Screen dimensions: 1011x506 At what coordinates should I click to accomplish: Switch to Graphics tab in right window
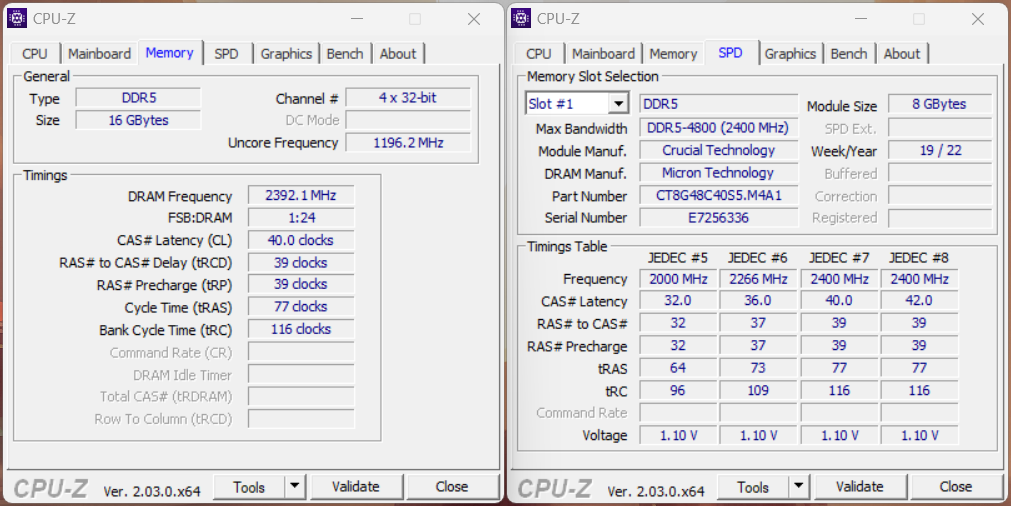(790, 54)
